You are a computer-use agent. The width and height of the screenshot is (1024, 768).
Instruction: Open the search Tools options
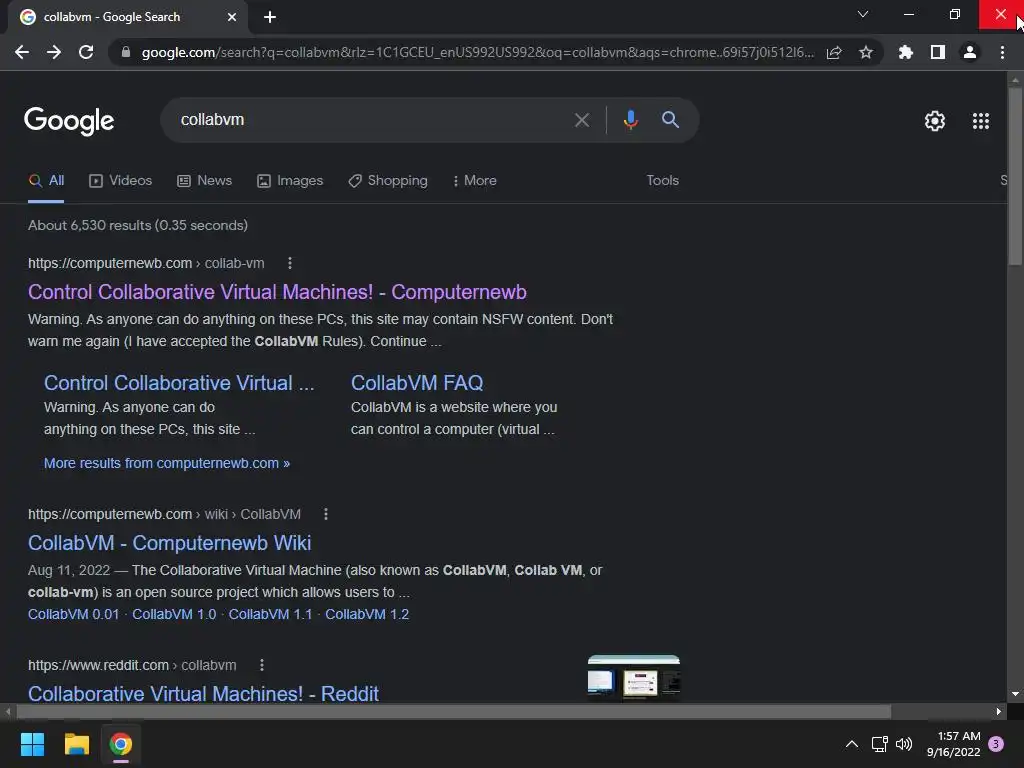point(662,180)
